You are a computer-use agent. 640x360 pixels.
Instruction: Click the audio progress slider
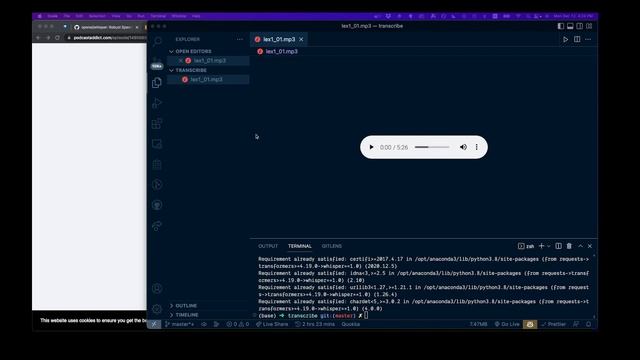coord(432,147)
